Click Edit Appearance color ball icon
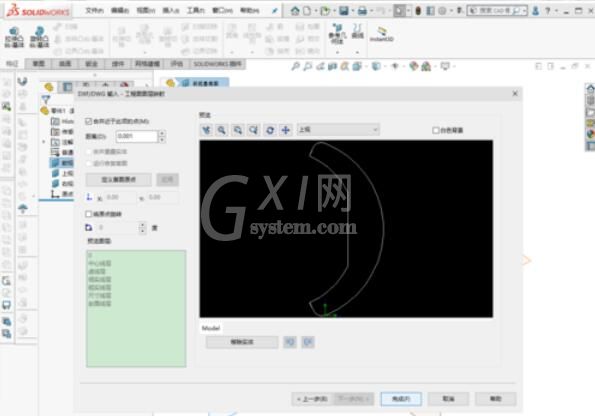The width and height of the screenshot is (595, 416). pos(414,66)
